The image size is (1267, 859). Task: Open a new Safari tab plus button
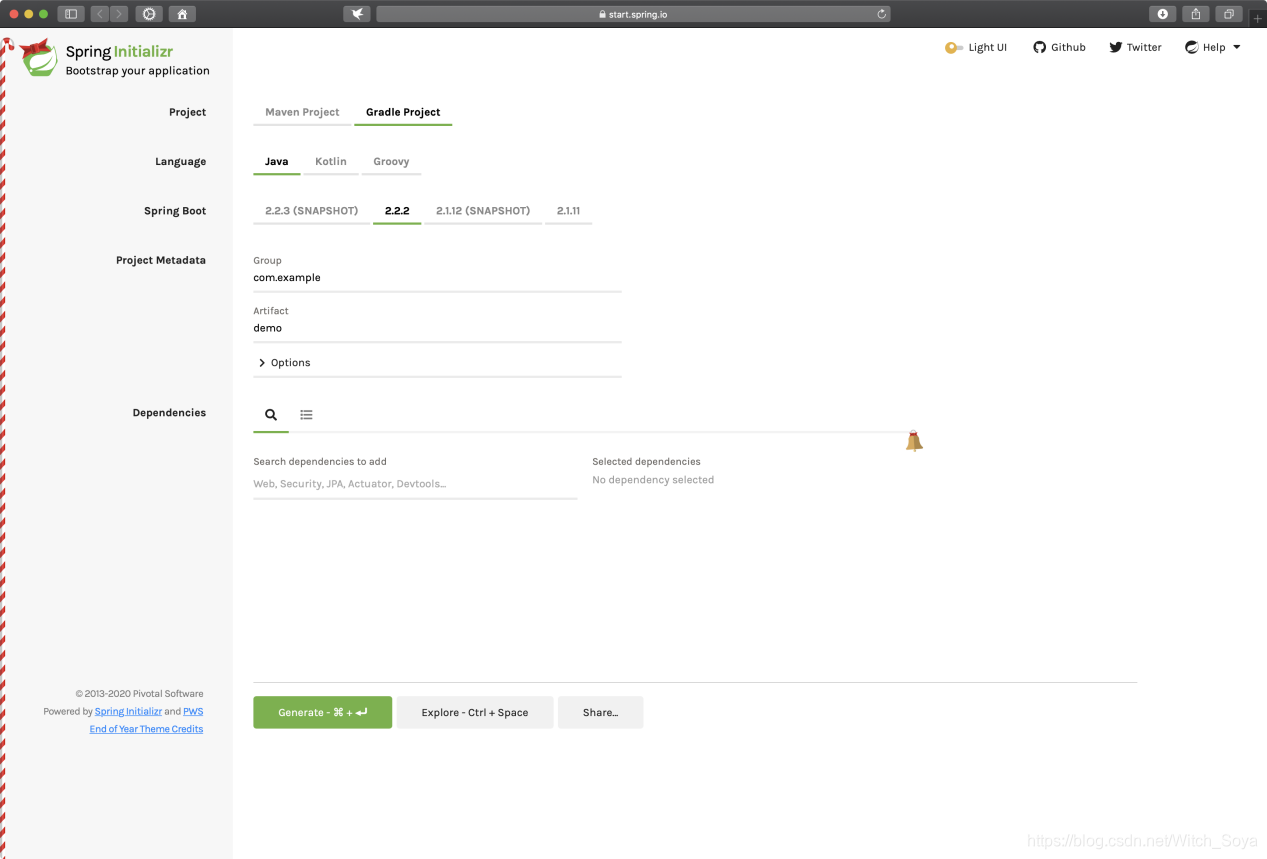pyautogui.click(x=1257, y=18)
